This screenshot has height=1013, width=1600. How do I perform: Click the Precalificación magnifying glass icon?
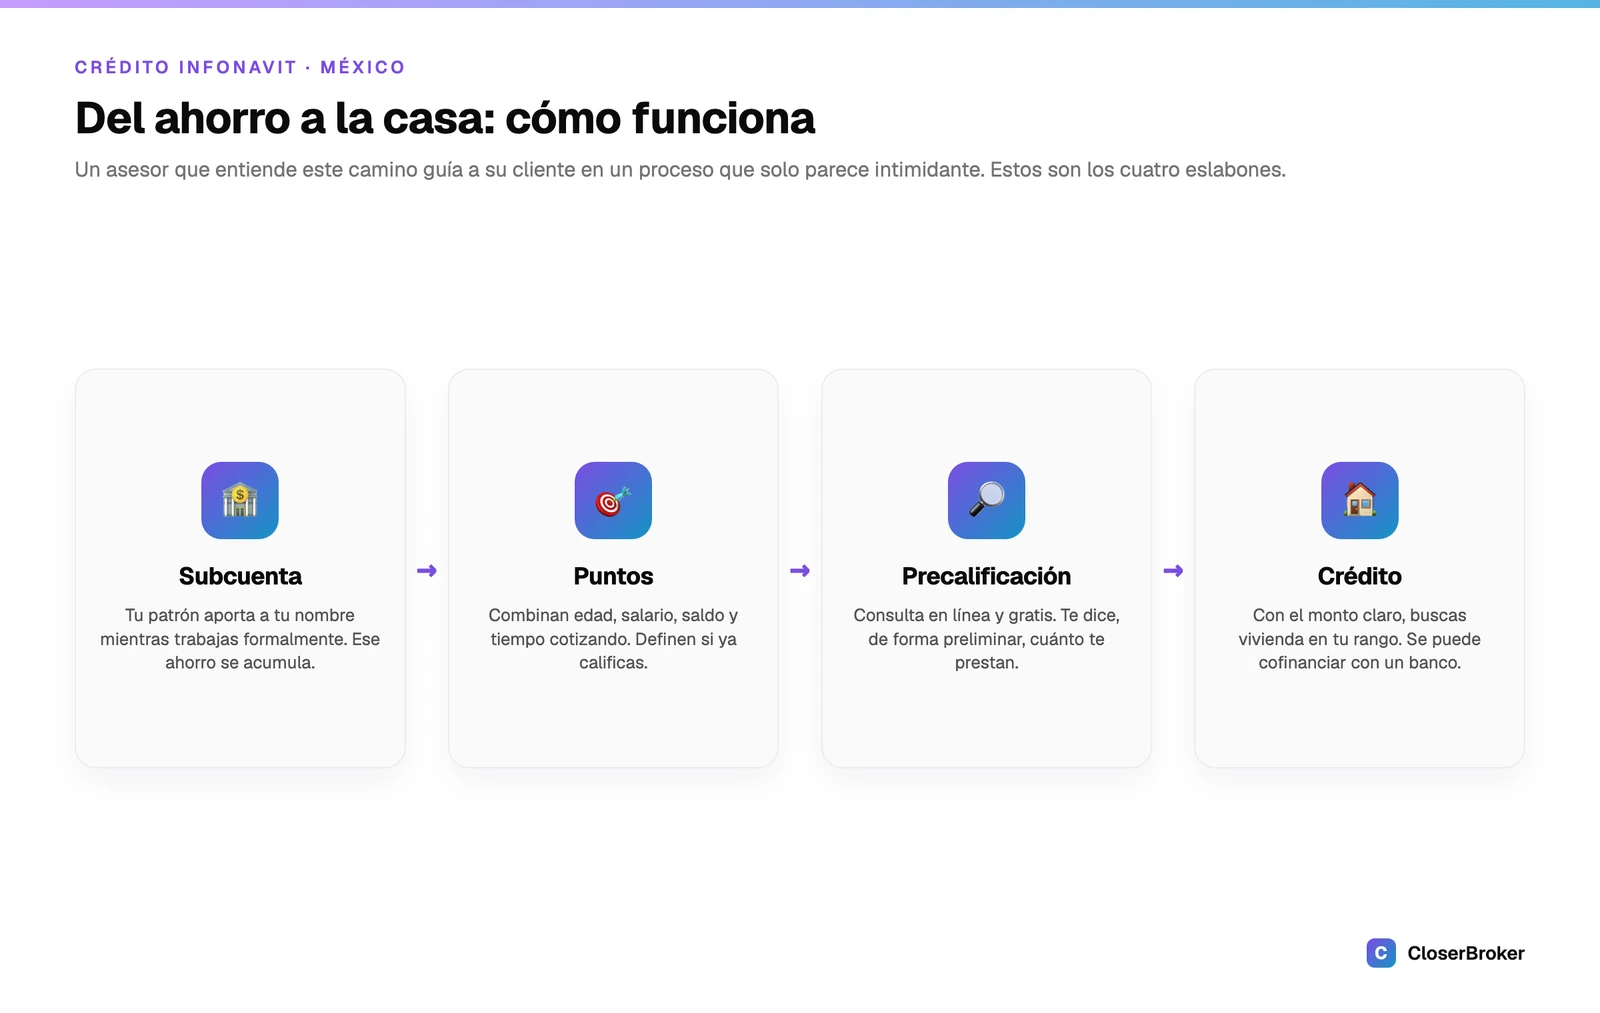(987, 500)
